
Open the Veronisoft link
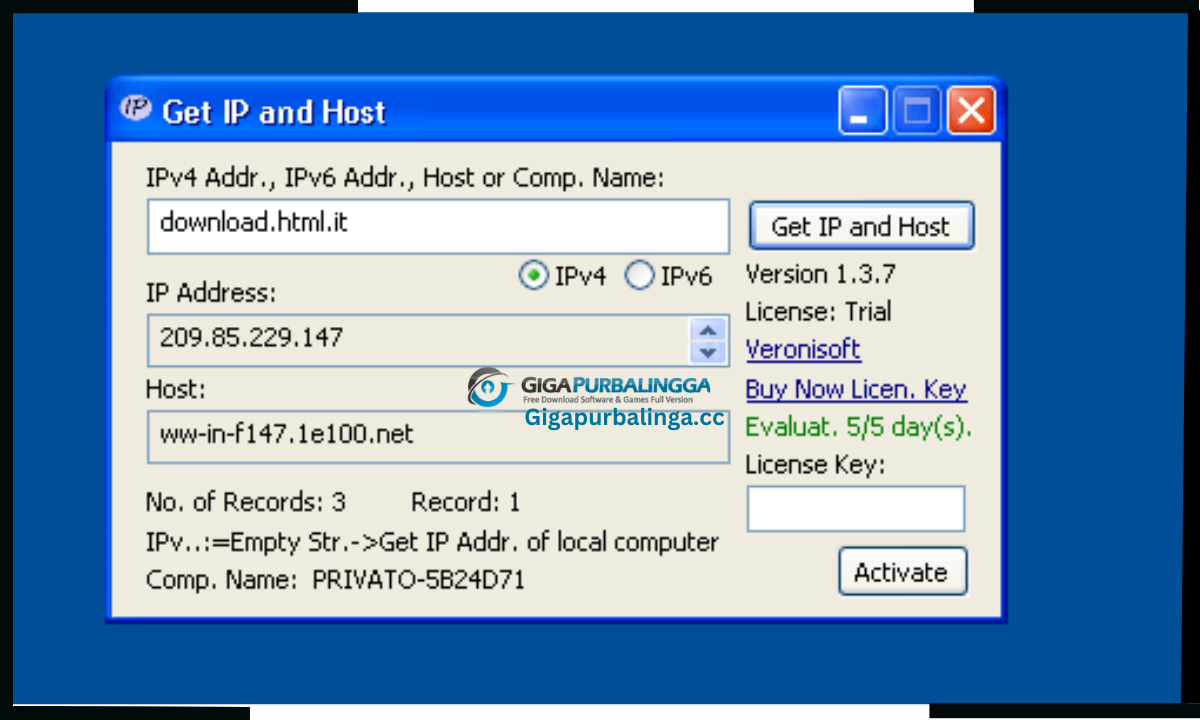[803, 349]
